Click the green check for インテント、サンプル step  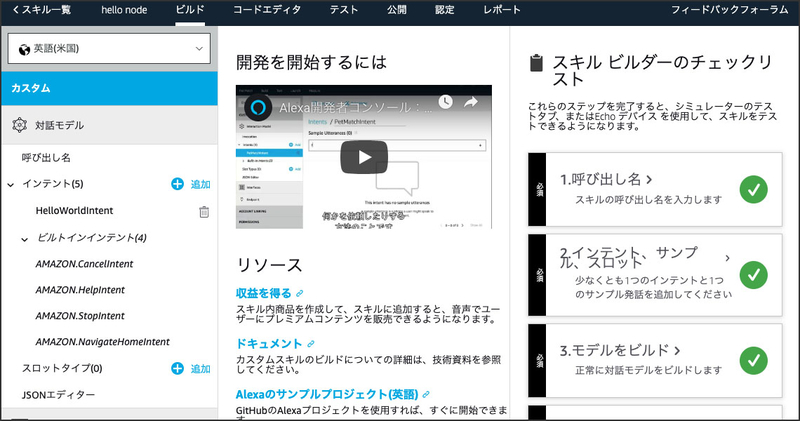754,275
